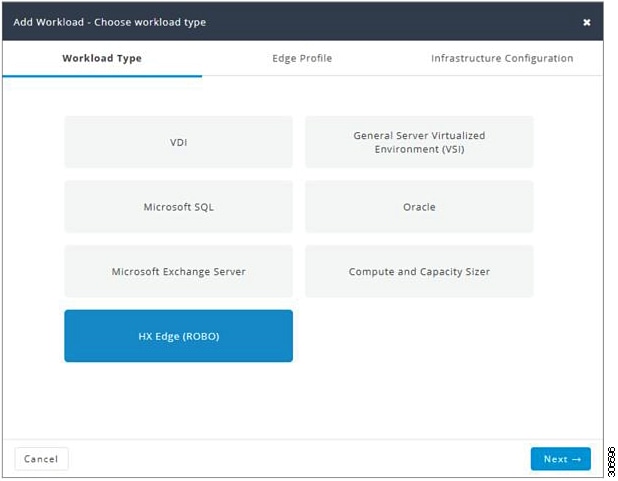Viewport: 618px width, 481px height.
Task: Pick the Oracle workload type
Action: [x=419, y=207]
